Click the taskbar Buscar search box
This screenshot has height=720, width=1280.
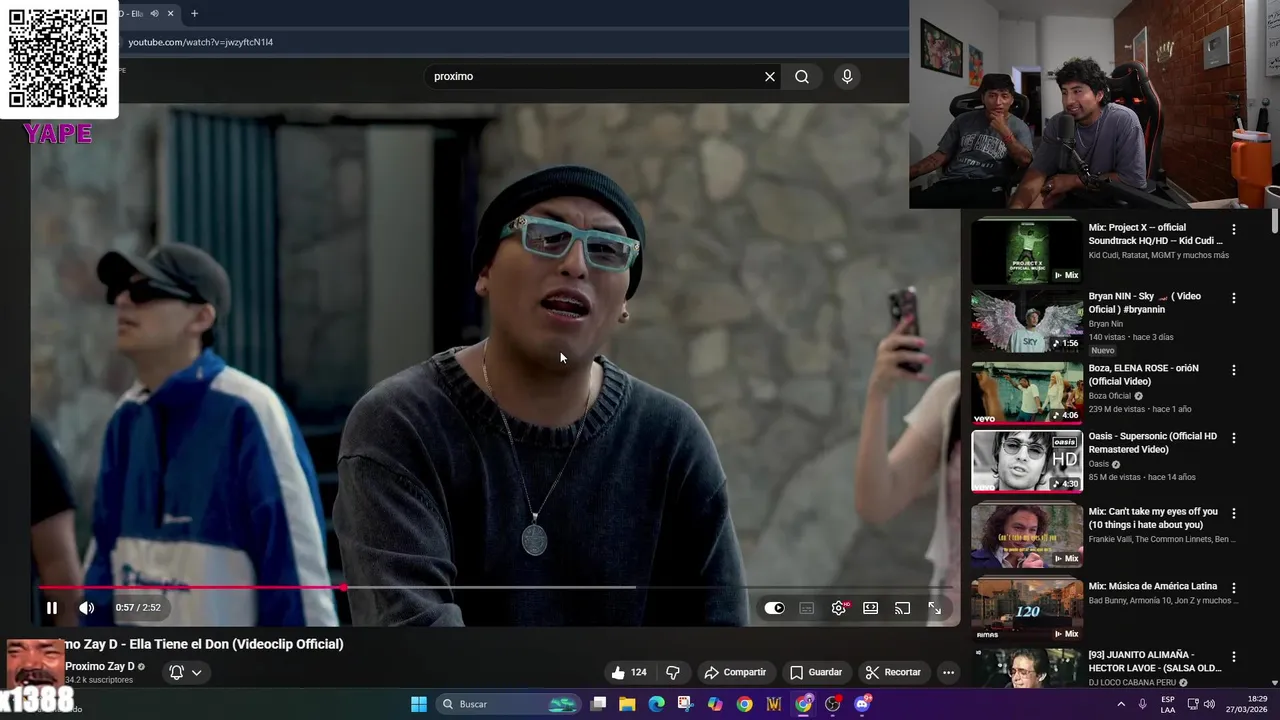[509, 704]
